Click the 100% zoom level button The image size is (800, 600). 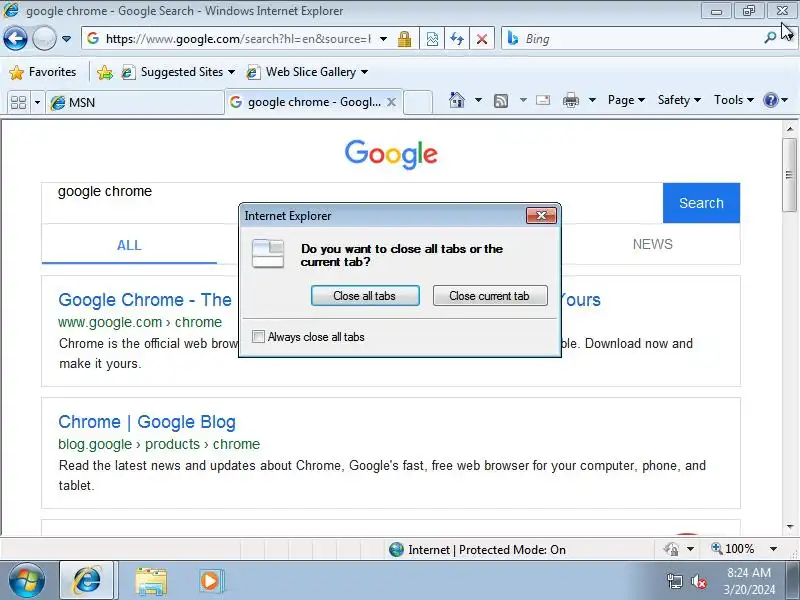click(x=733, y=549)
